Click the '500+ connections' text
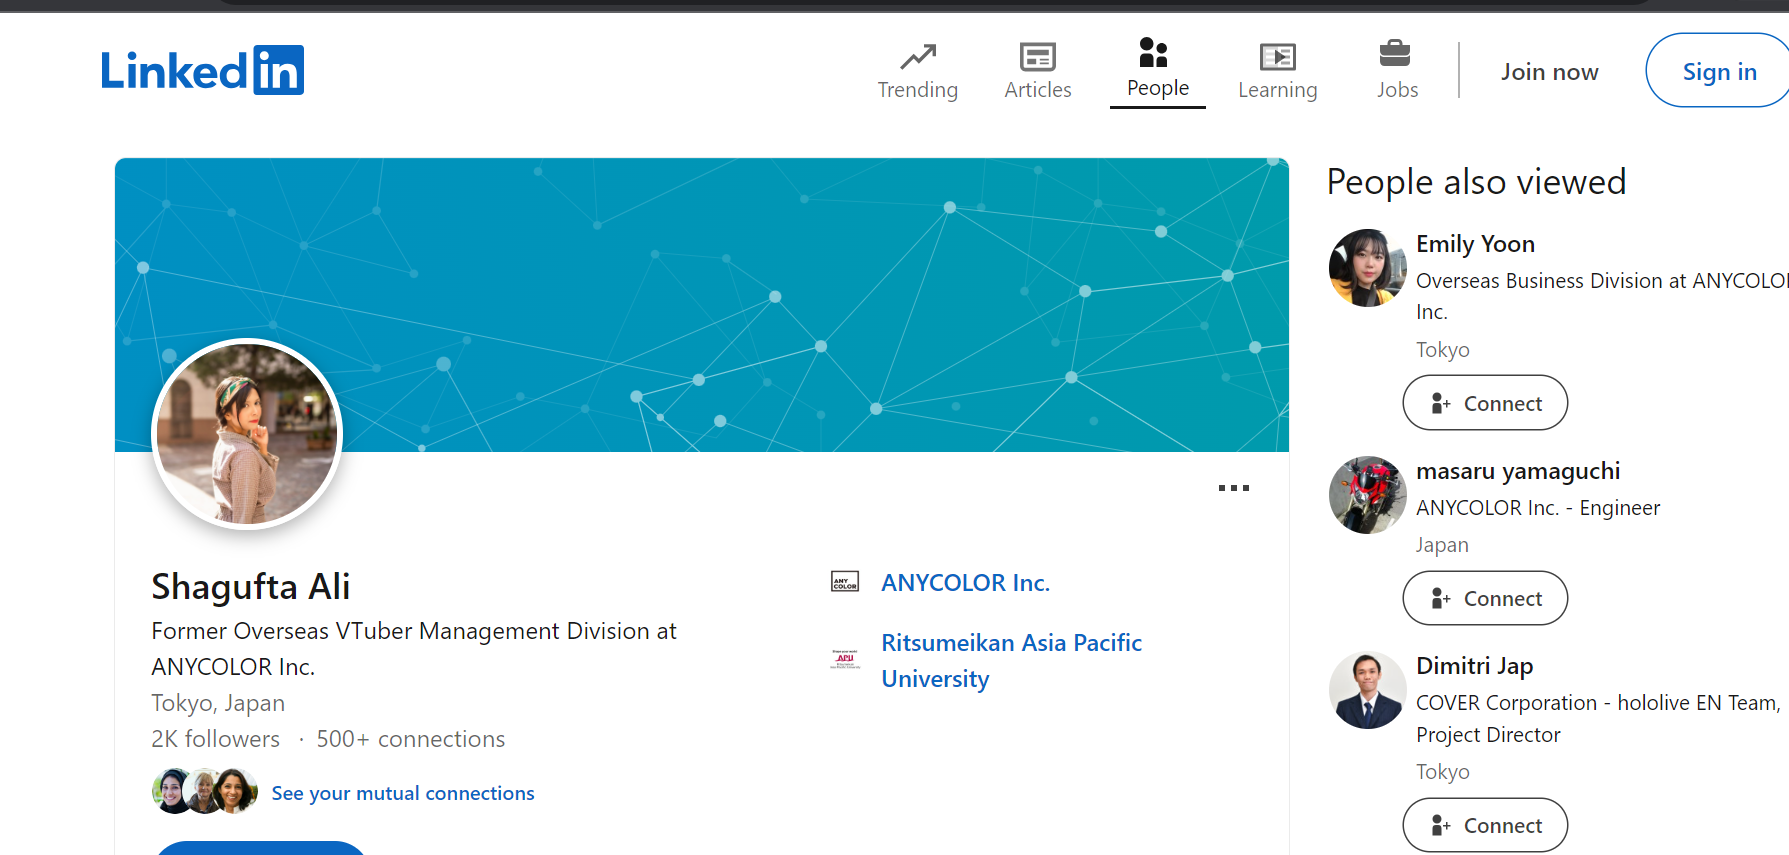 tap(411, 739)
